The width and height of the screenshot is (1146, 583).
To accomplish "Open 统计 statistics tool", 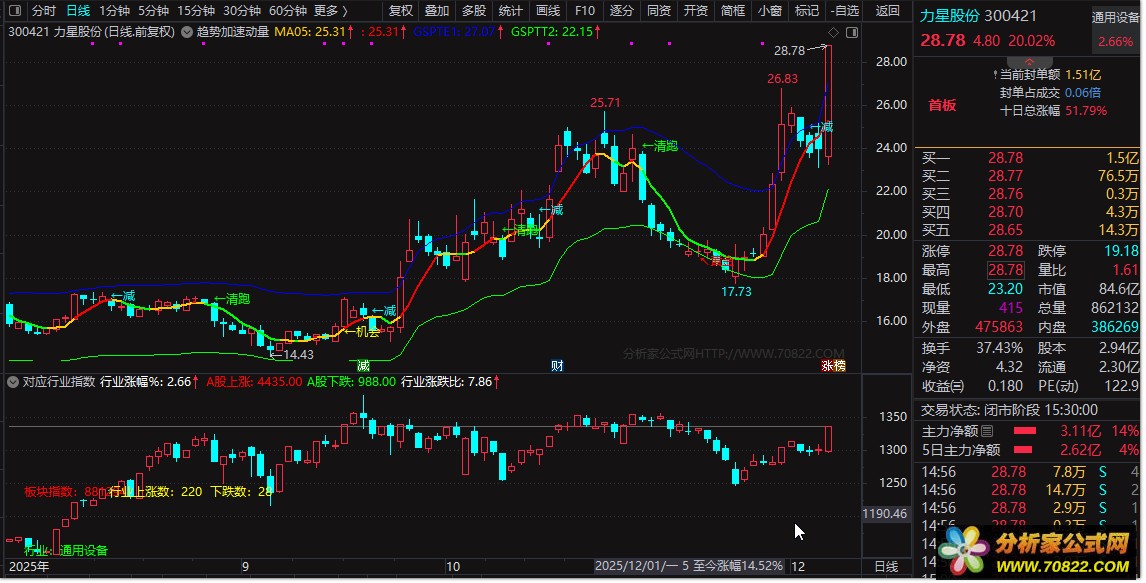I will (510, 10).
